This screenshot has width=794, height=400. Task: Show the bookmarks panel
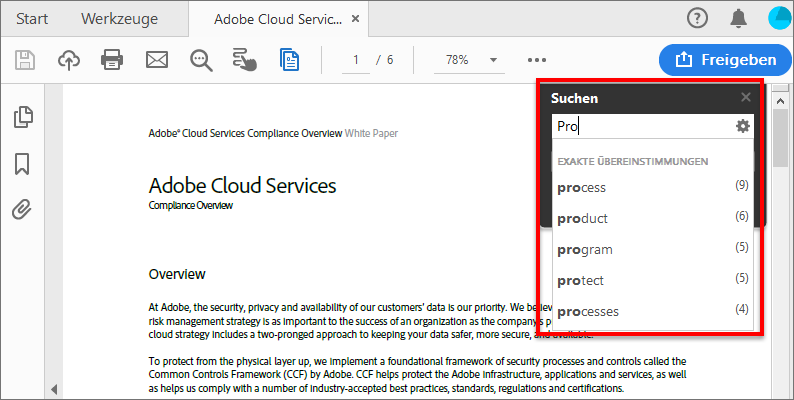(22, 163)
